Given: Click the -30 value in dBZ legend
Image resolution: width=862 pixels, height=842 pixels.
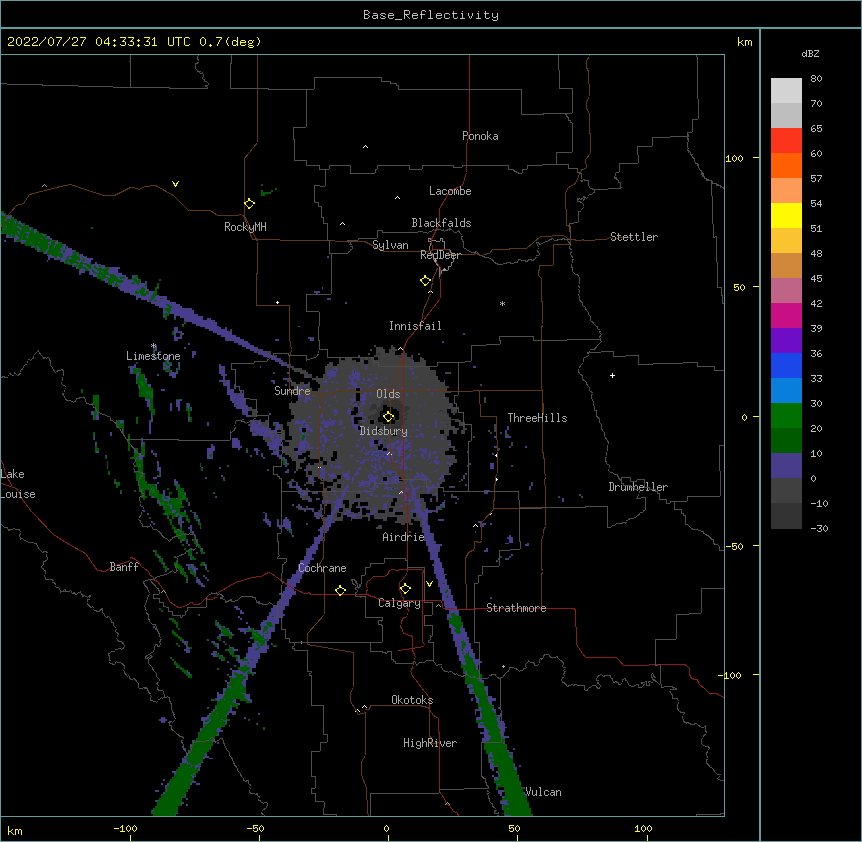Looking at the screenshot, I should 819,528.
